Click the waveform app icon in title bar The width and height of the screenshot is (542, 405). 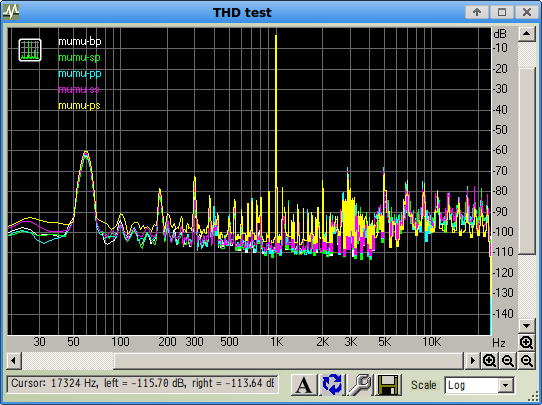11,12
